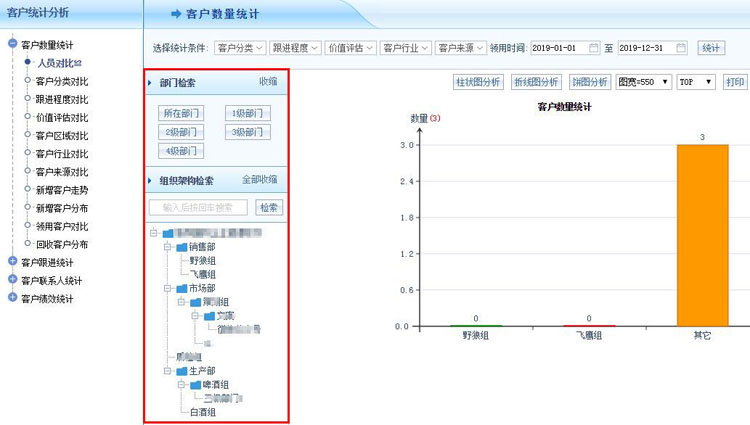The image size is (750, 425).
Task: Click the 打印 button
Action: 734,82
